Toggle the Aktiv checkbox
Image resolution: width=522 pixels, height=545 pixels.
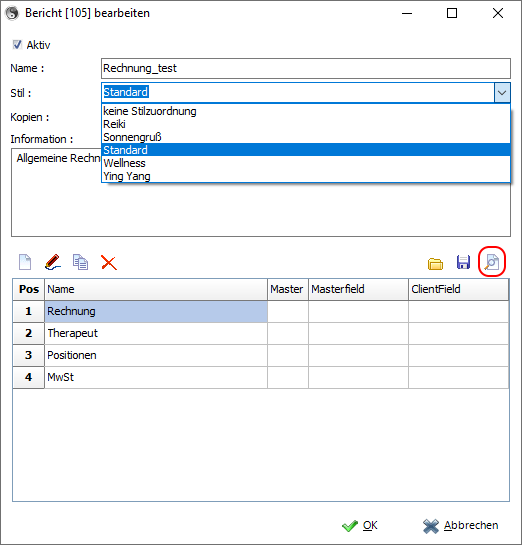pyautogui.click(x=17, y=45)
